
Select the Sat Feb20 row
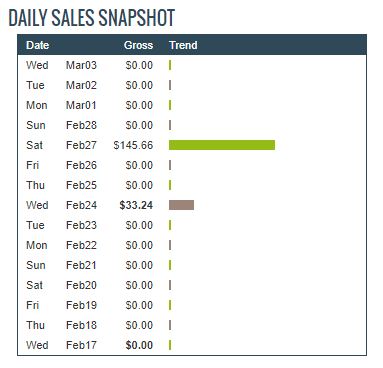coord(192,285)
